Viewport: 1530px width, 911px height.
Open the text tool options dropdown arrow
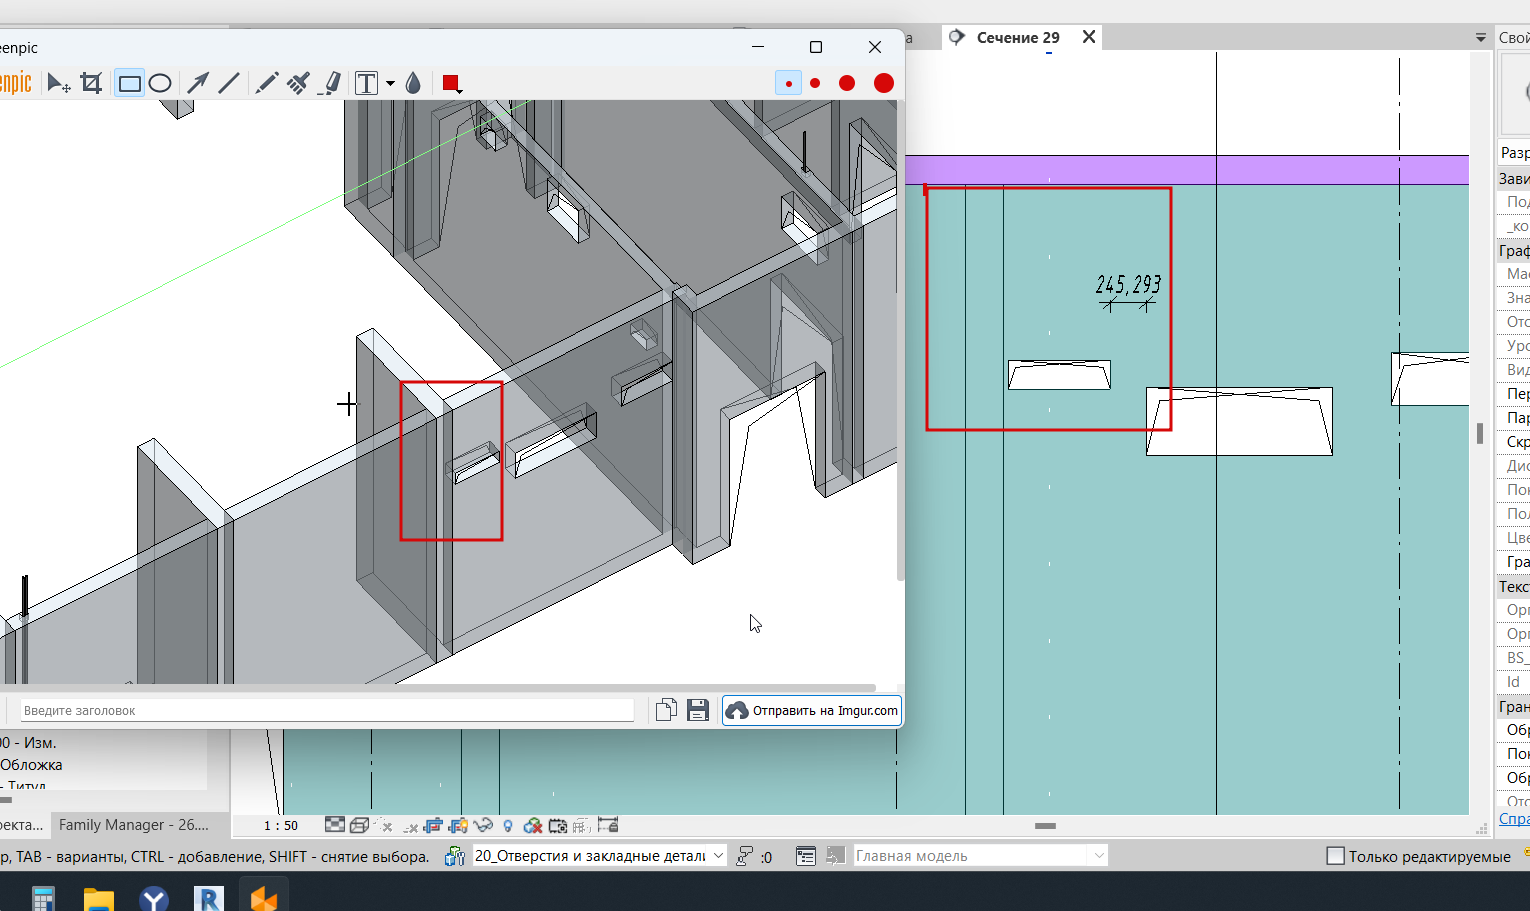point(390,83)
